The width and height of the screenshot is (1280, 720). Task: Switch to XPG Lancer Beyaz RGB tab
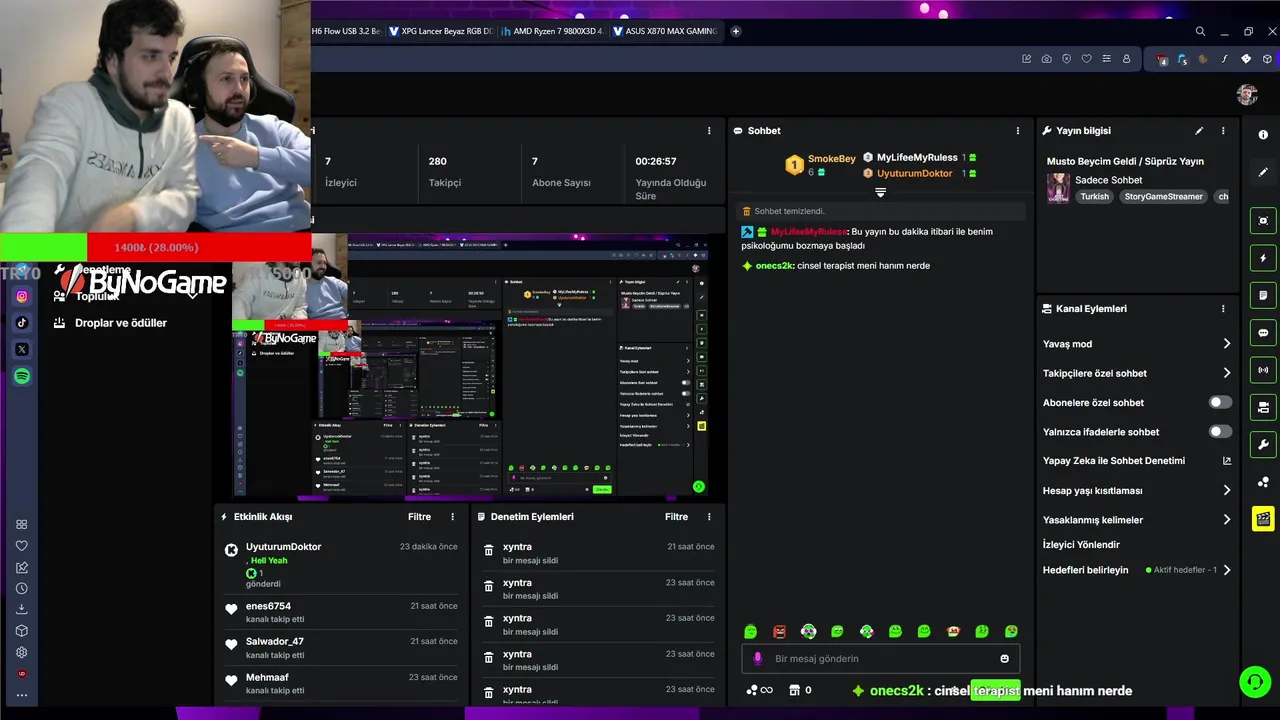[440, 31]
